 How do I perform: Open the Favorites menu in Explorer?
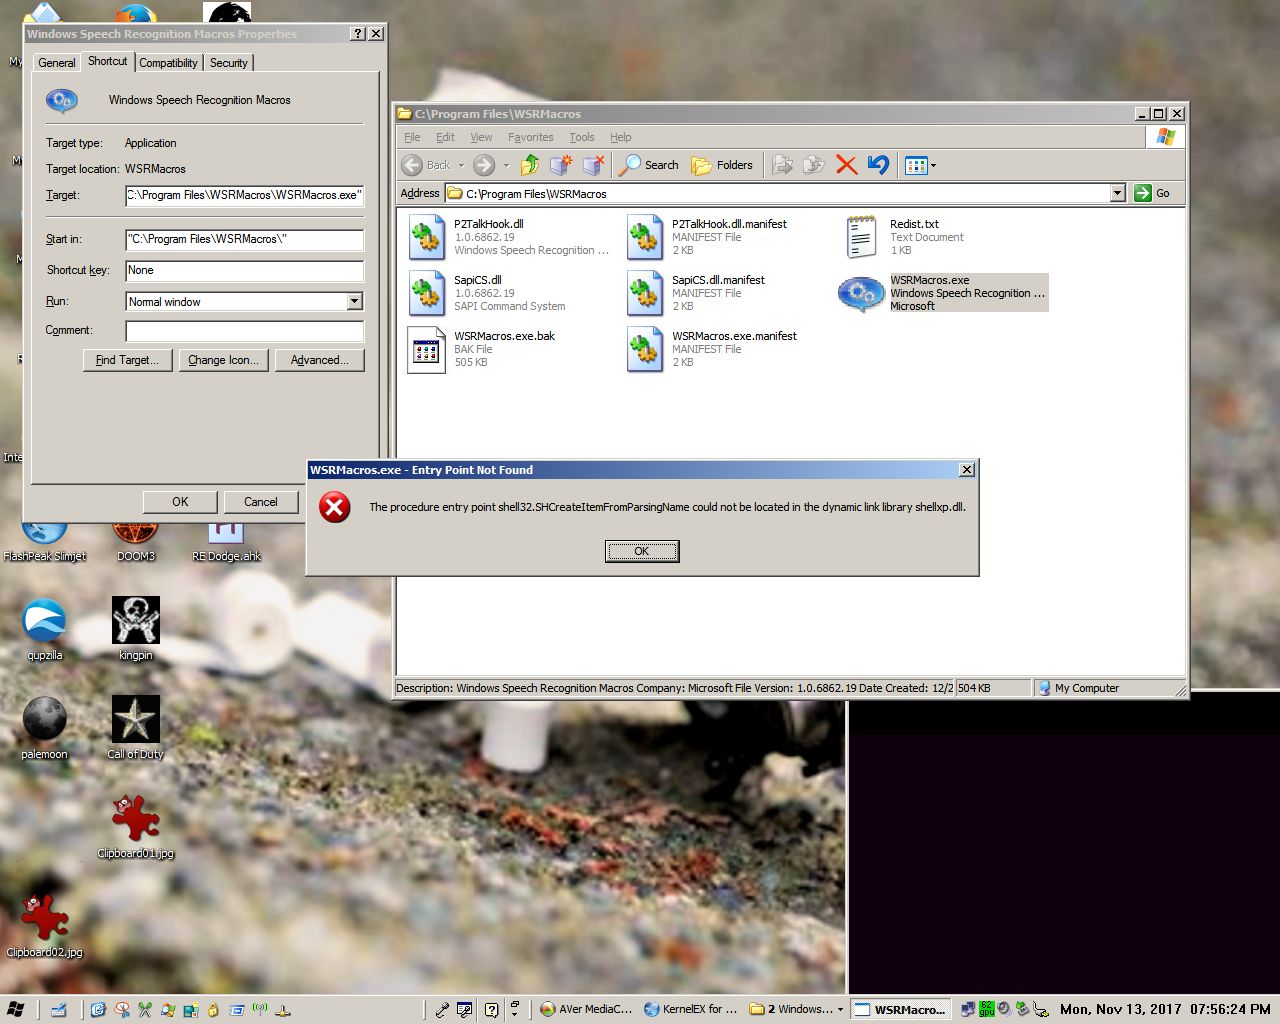530,137
